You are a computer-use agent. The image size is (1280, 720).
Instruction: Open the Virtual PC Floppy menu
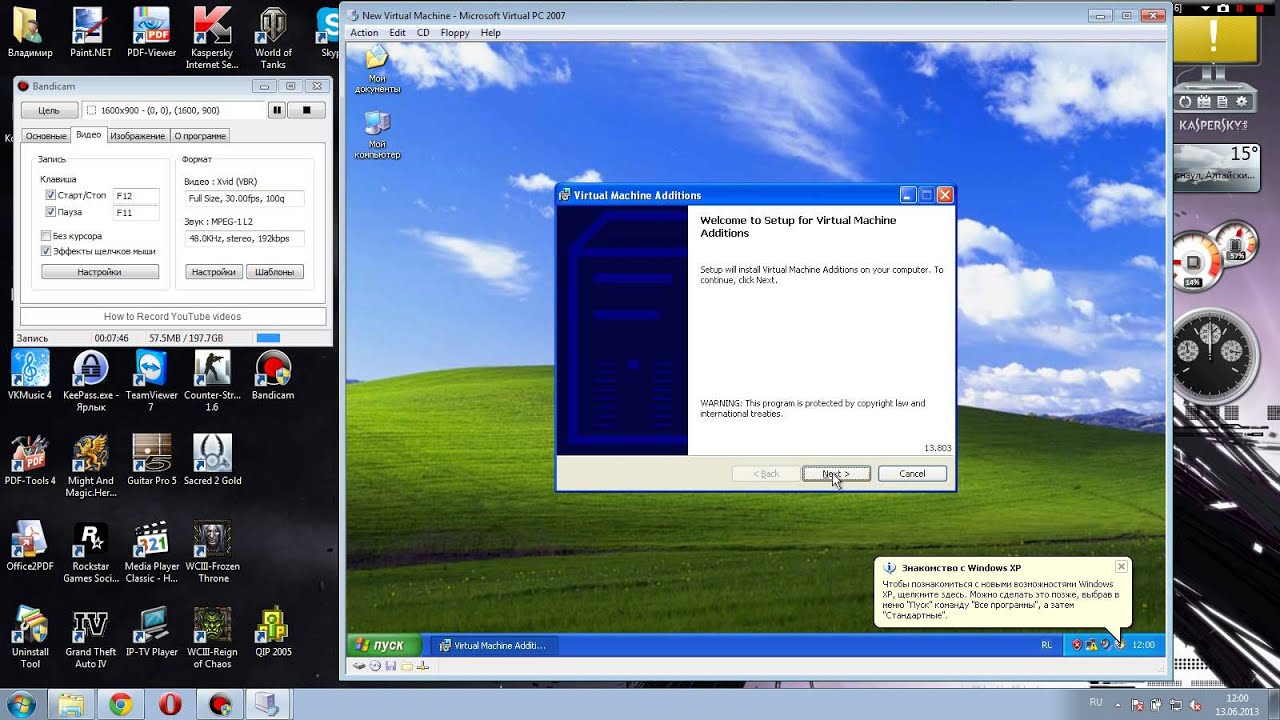[x=455, y=32]
